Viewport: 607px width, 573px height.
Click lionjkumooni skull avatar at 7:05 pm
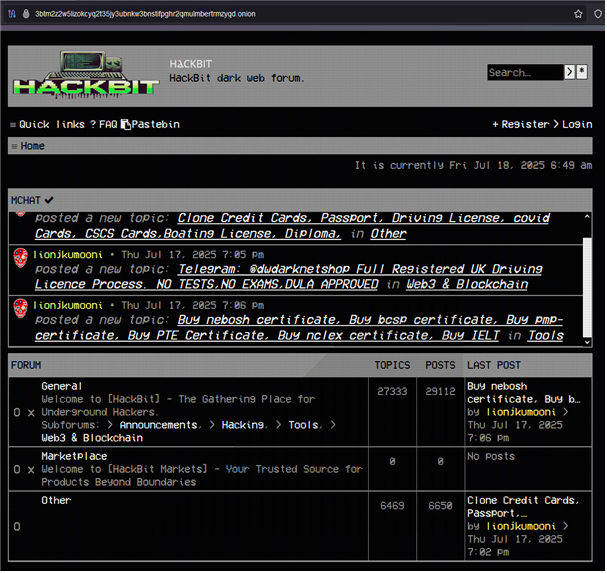click(21, 258)
